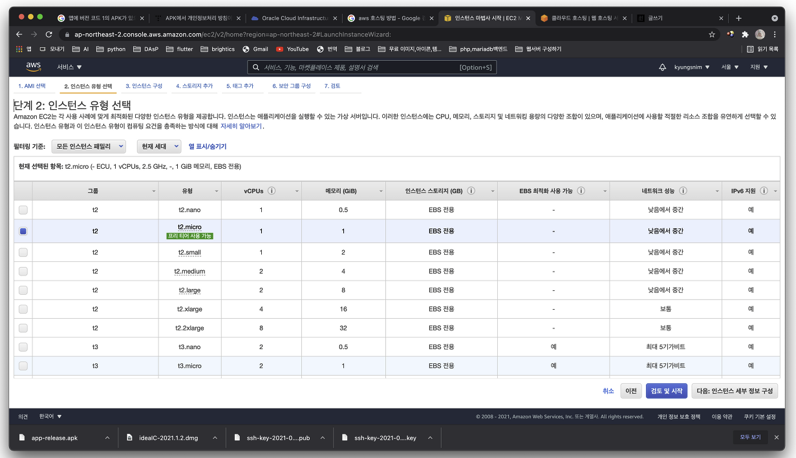Select the t2.2xlarge instance checkbox
This screenshot has height=458, width=796.
tap(23, 328)
